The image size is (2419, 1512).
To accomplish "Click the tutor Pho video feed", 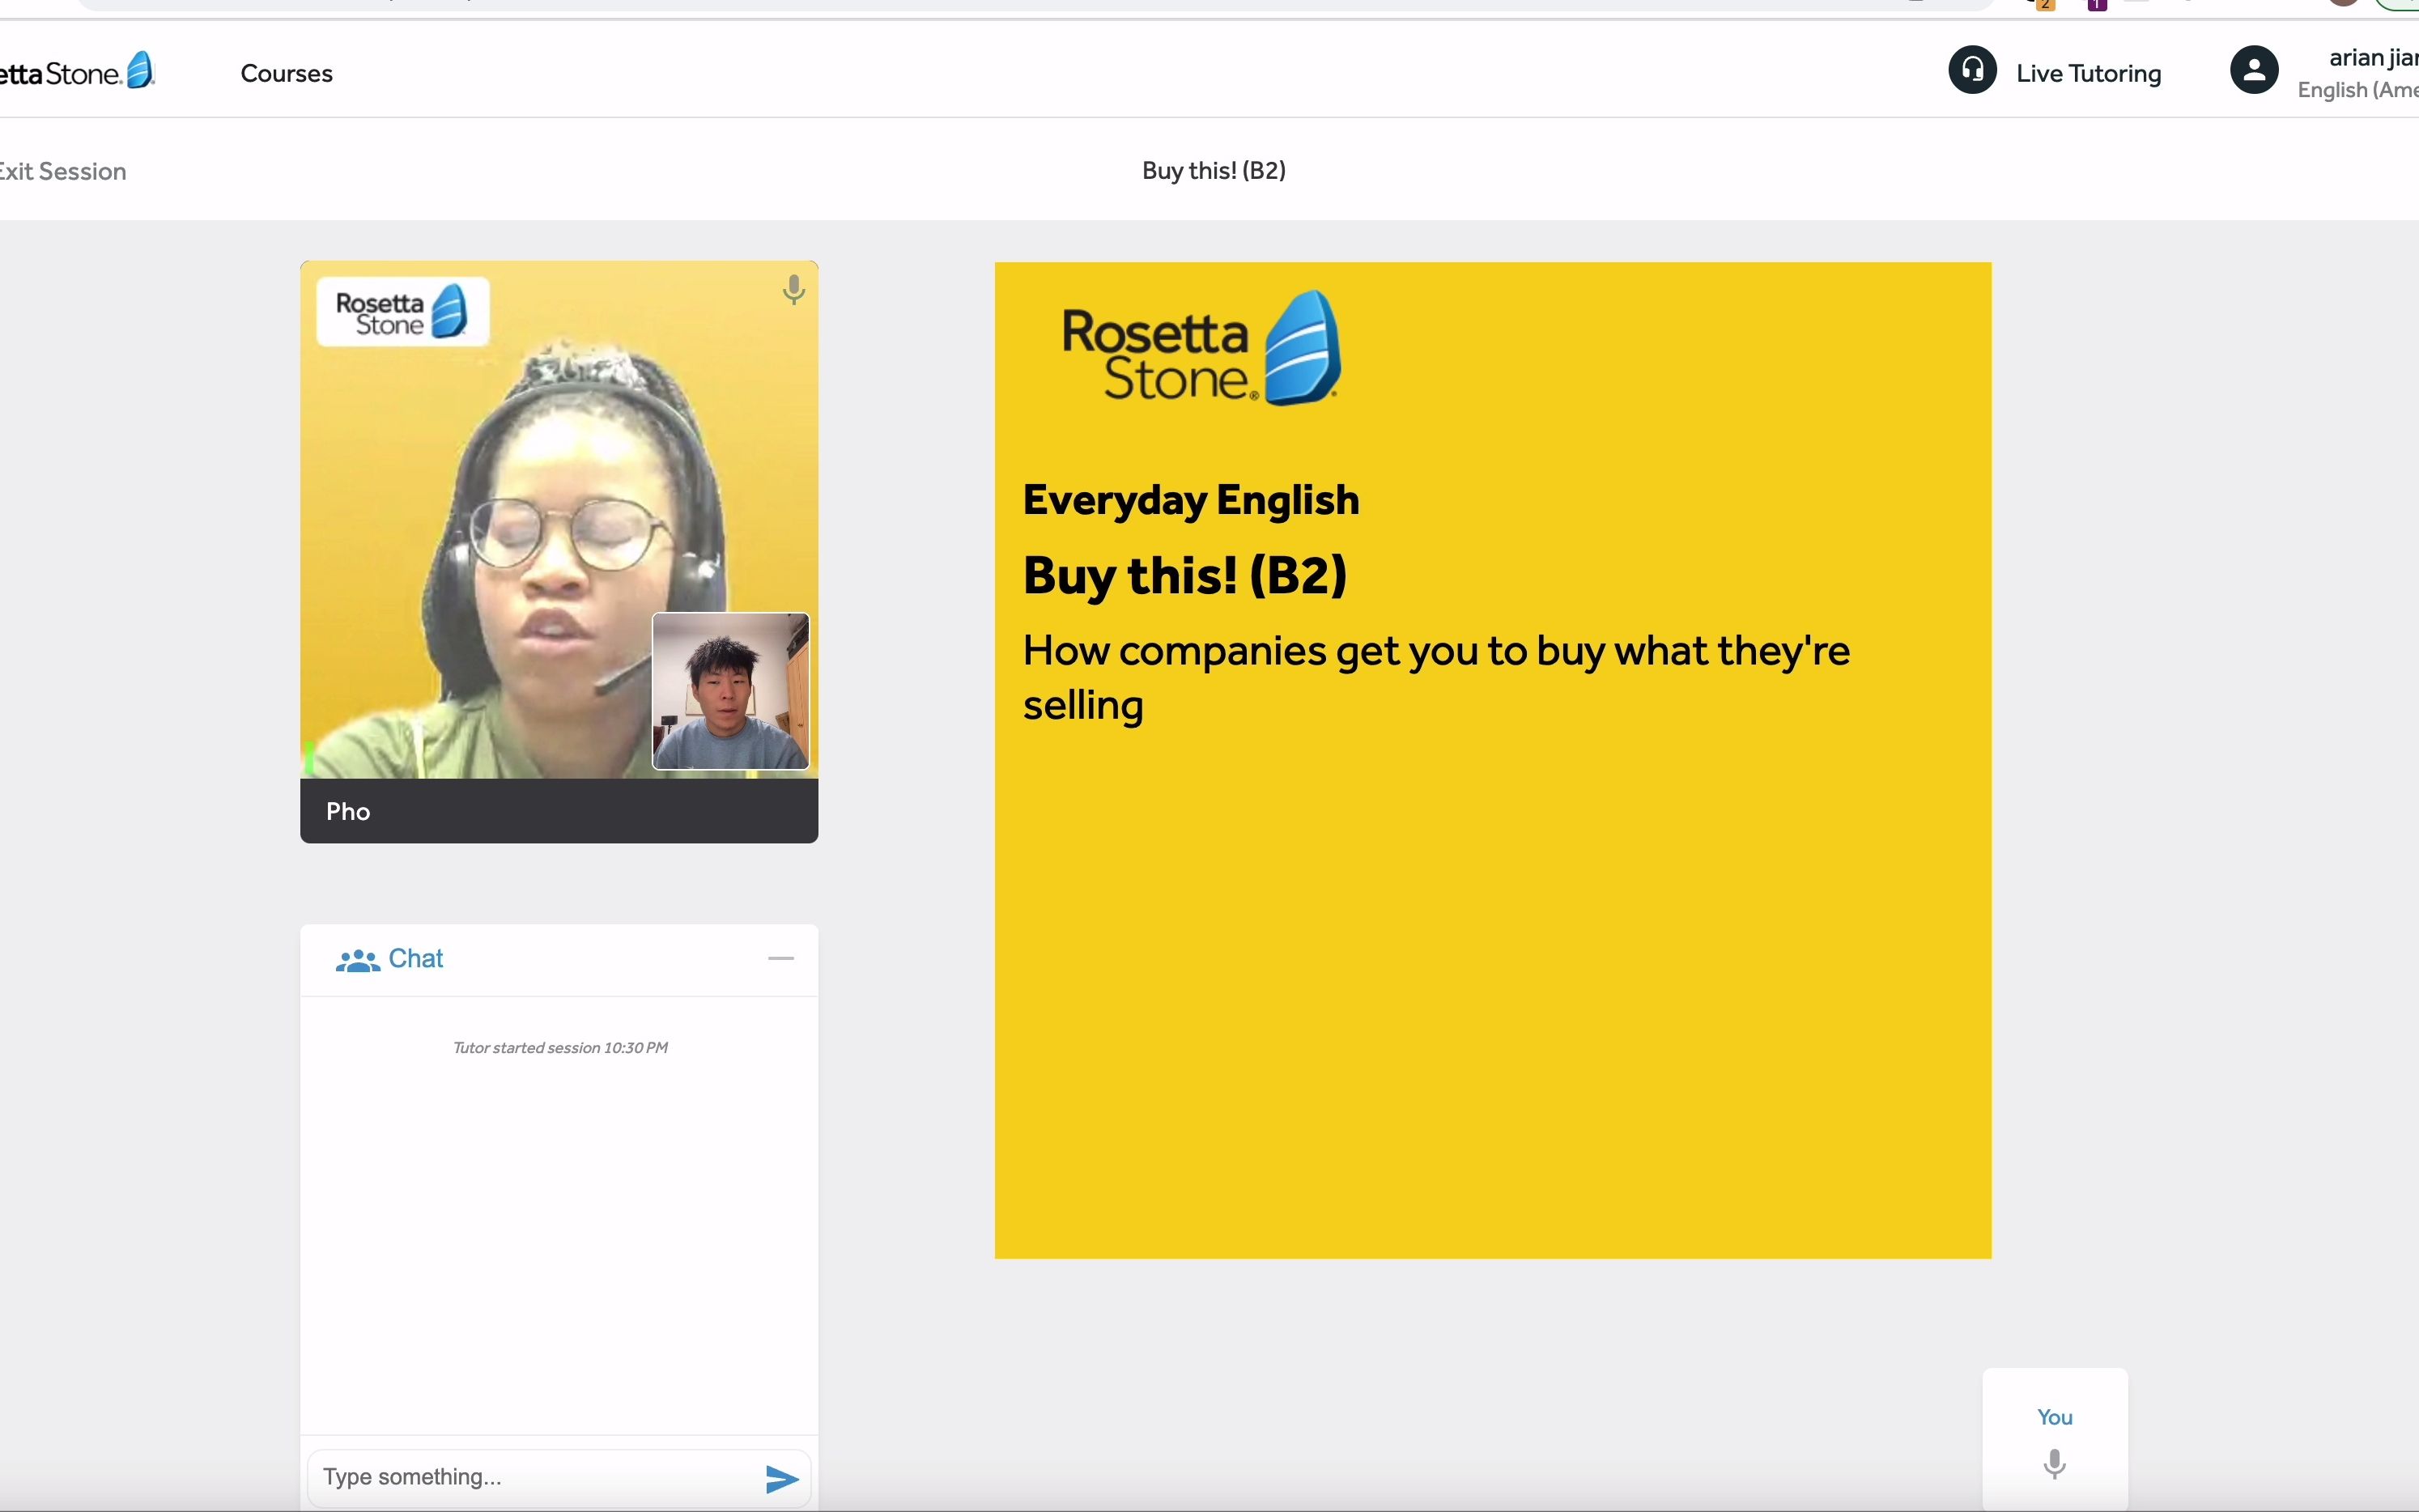I will click(559, 519).
